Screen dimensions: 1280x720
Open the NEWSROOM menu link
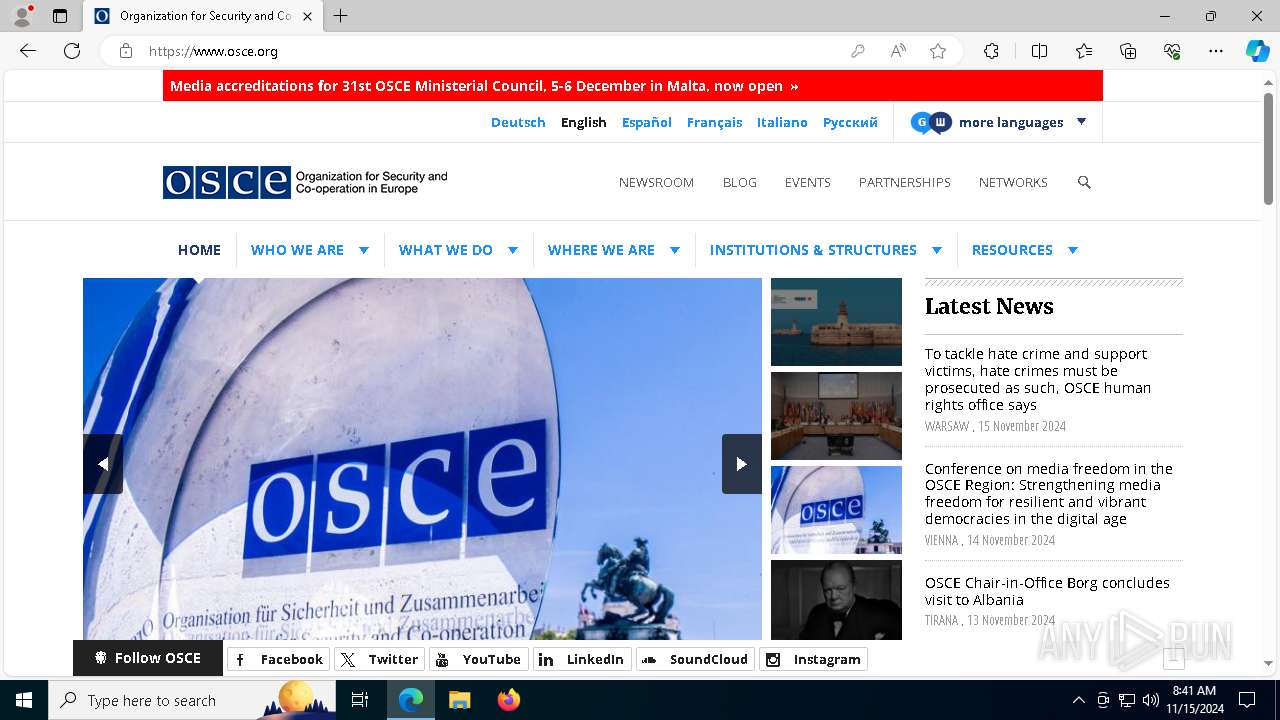(x=656, y=182)
